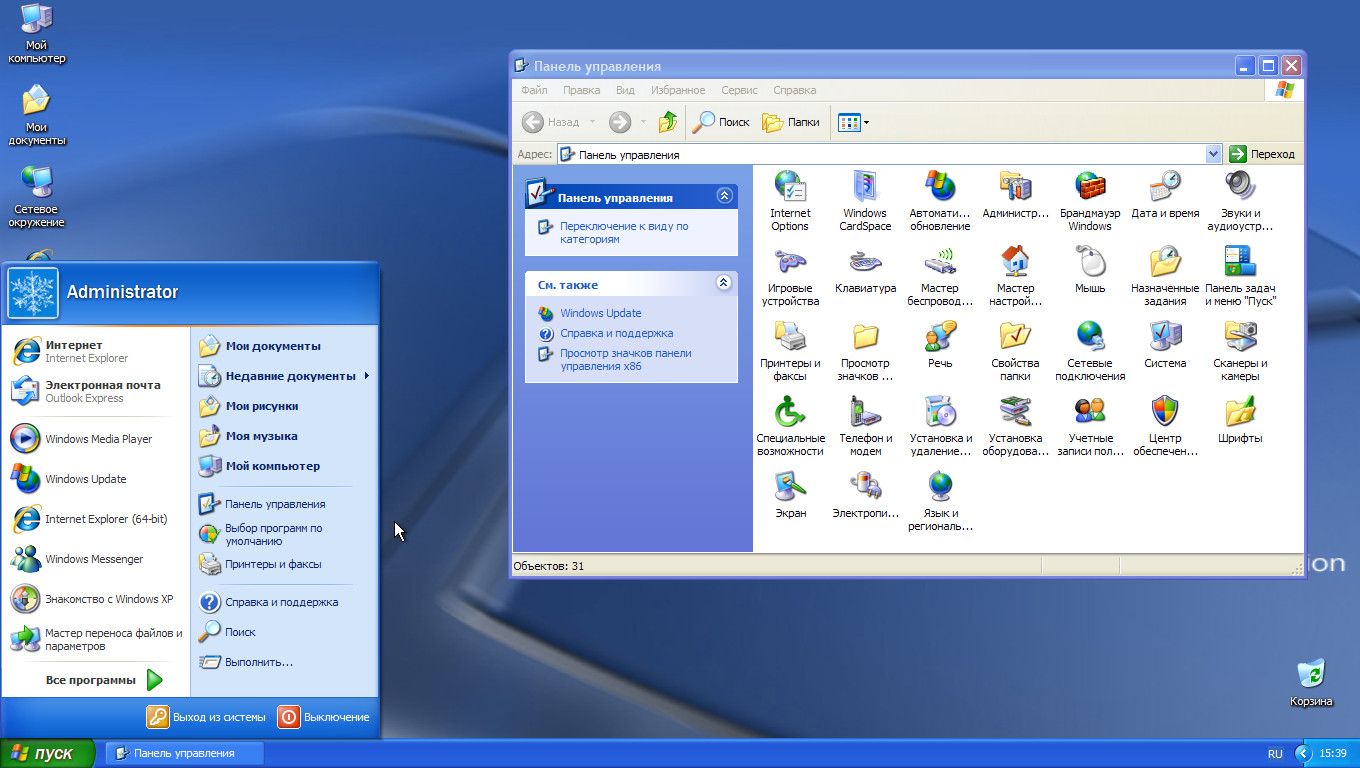The height and width of the screenshot is (768, 1360).
Task: Open the Вид menu in menu bar
Action: point(625,90)
